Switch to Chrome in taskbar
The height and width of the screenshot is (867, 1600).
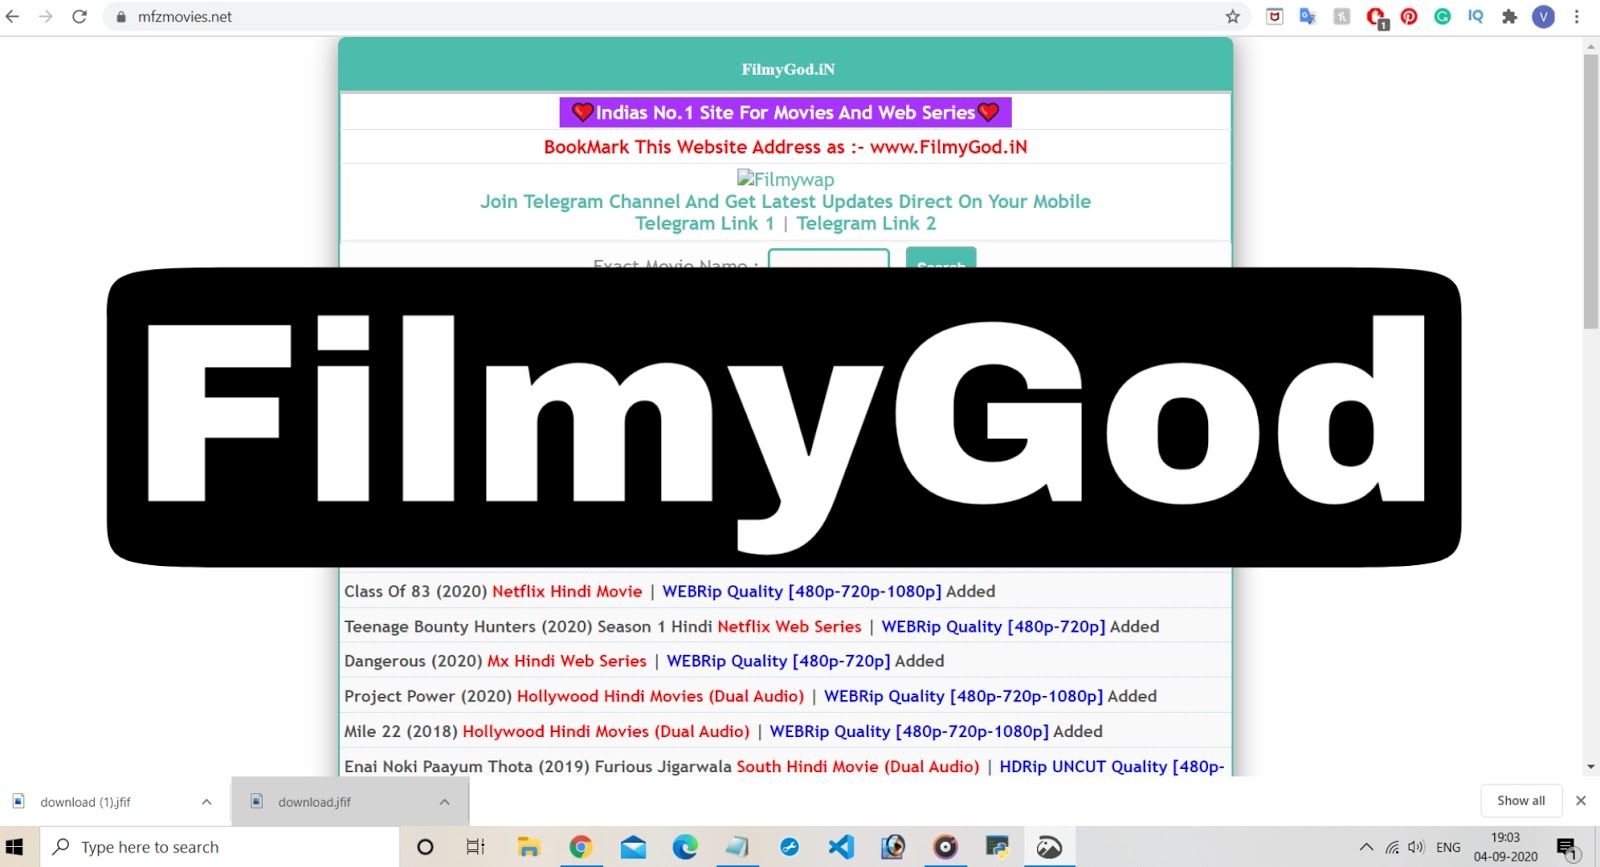coord(580,847)
